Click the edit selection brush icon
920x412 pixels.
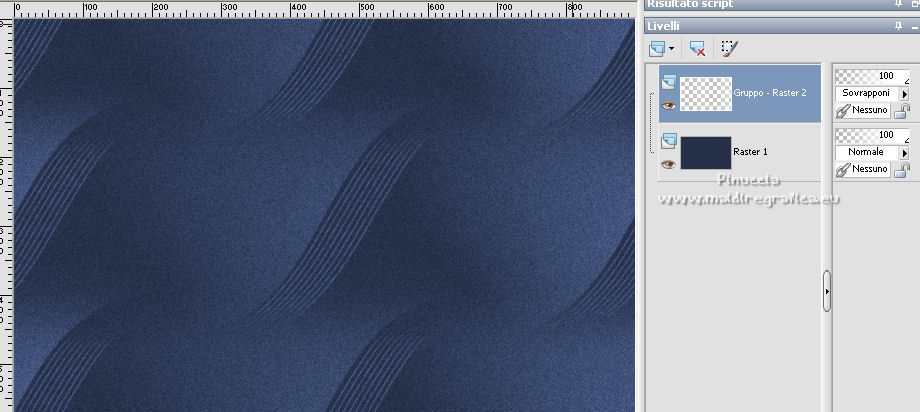pos(729,48)
